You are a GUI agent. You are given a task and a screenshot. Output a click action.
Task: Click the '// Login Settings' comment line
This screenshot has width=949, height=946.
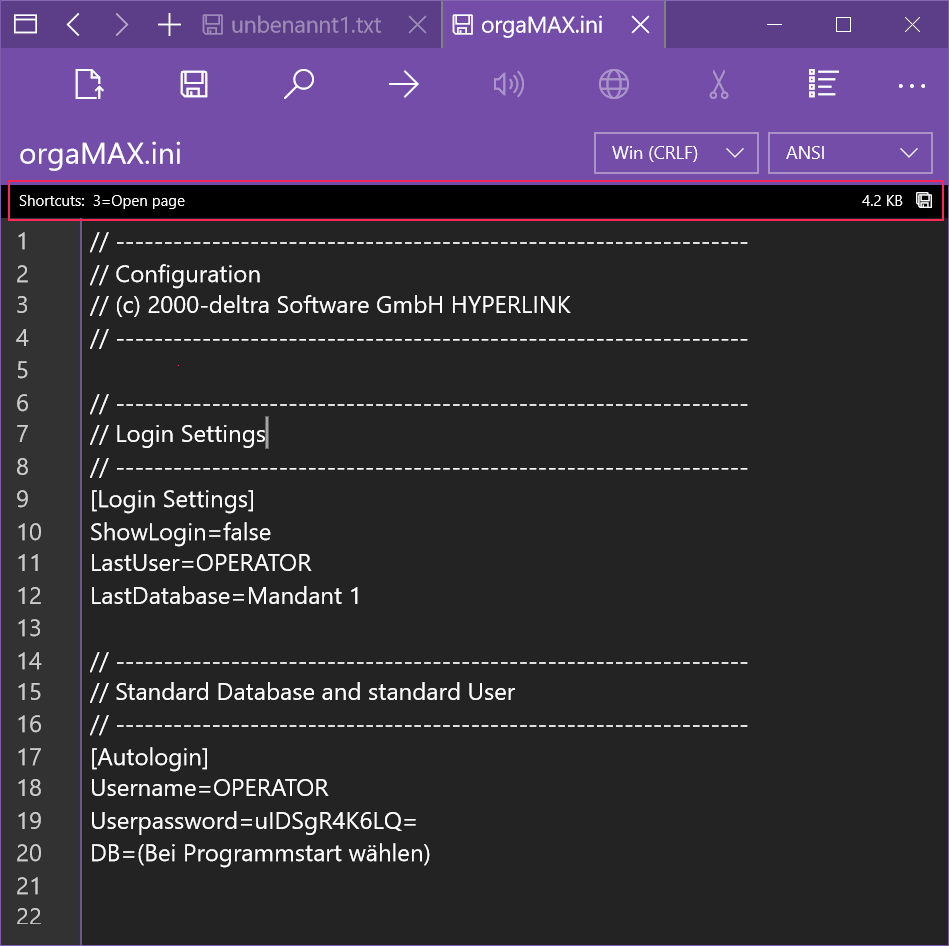(x=178, y=434)
